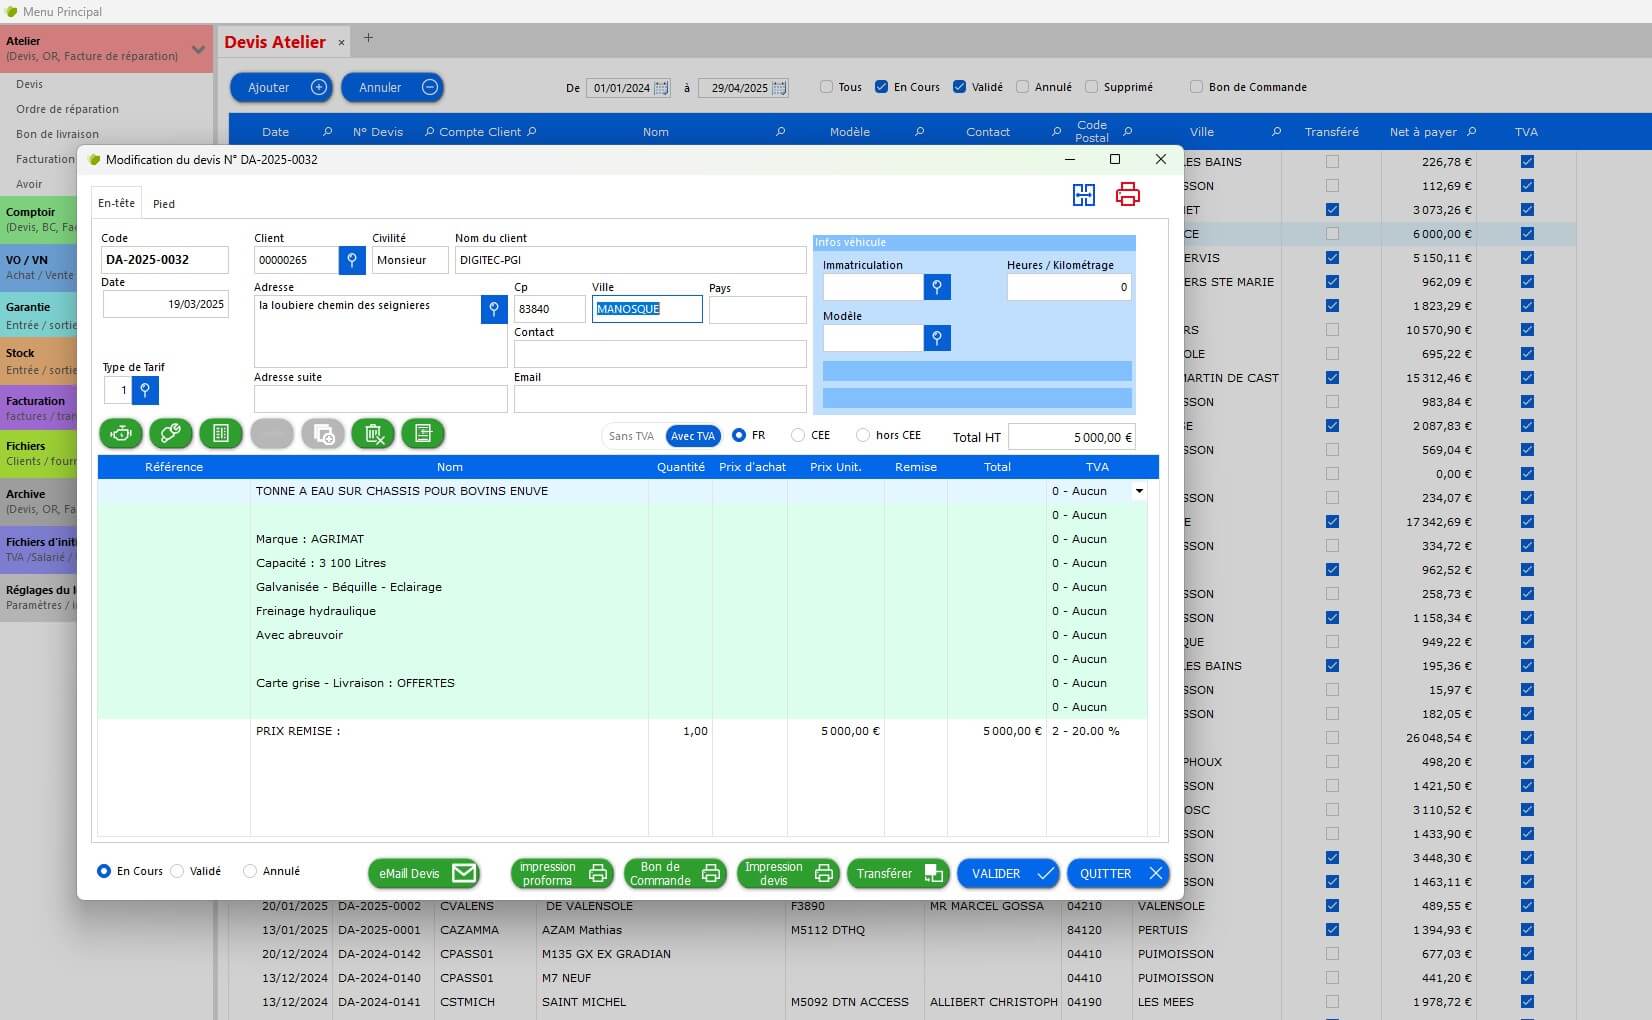Switch to the Pied tab

pyautogui.click(x=164, y=203)
